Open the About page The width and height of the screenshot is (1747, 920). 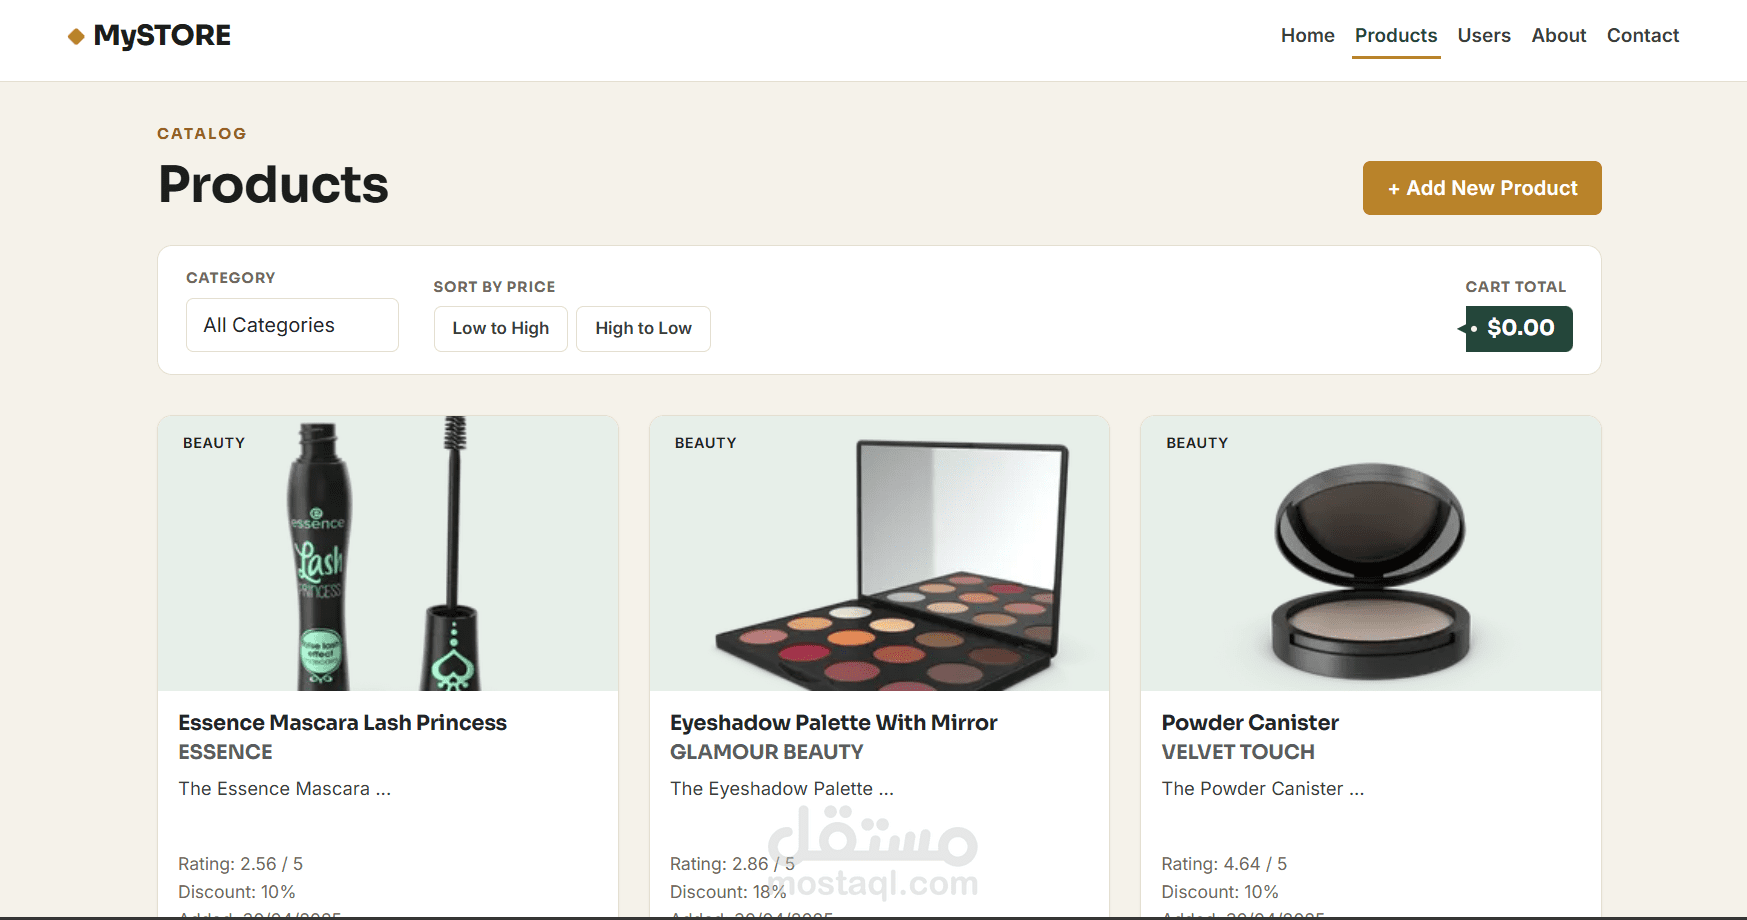(x=1559, y=36)
